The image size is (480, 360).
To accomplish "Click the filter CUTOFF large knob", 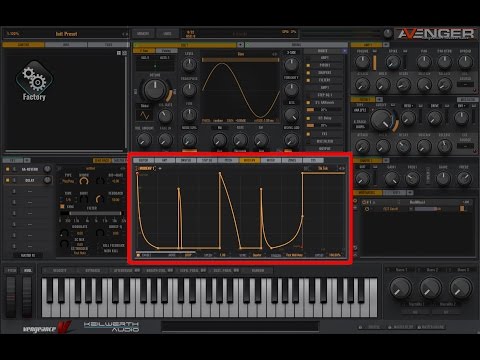I will pos(382,120).
